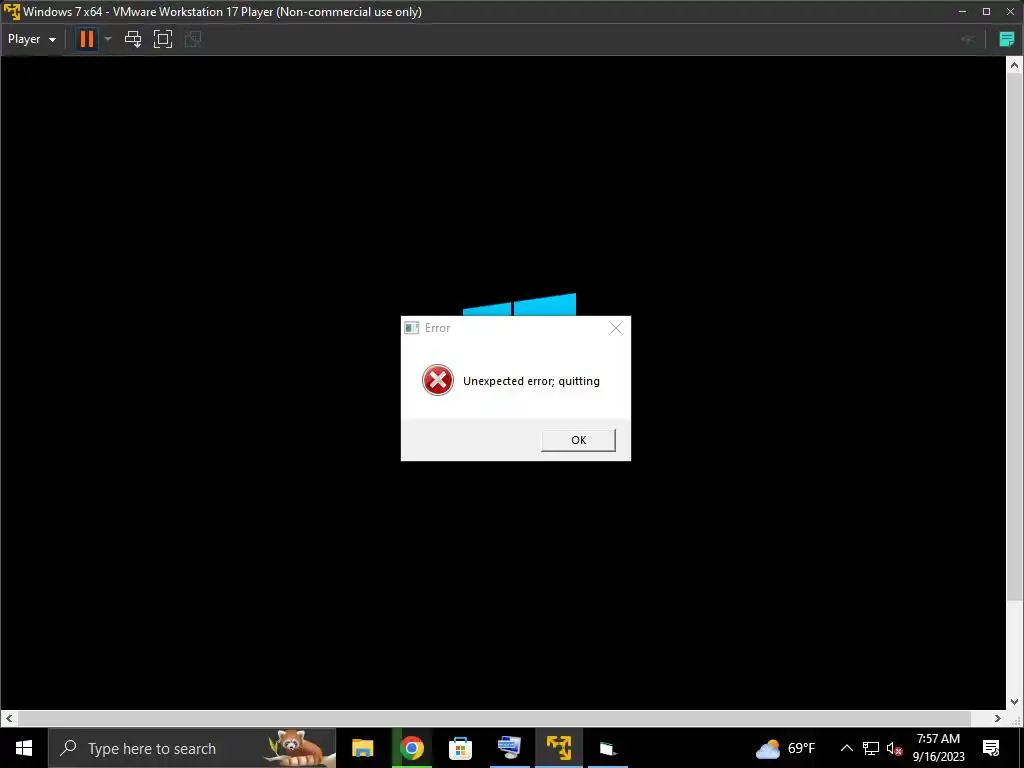Click the horizontal scrollbar track
The width and height of the screenshot is (1024, 768).
[x=503, y=718]
